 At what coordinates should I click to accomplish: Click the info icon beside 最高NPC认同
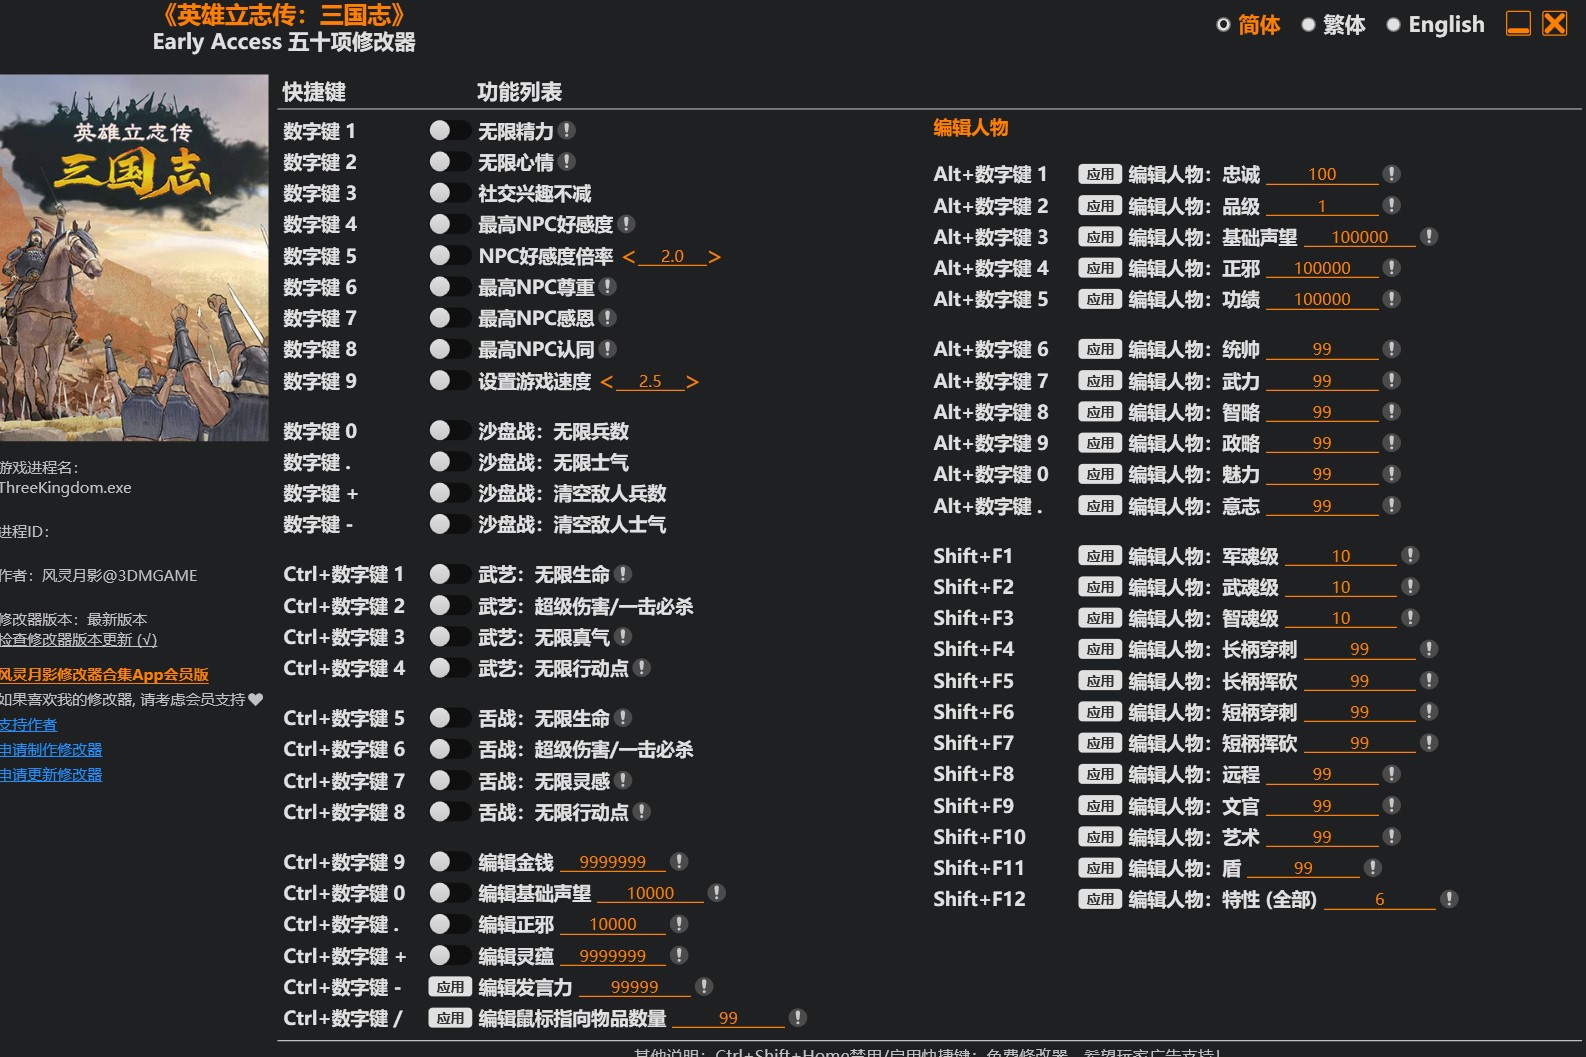pos(608,348)
